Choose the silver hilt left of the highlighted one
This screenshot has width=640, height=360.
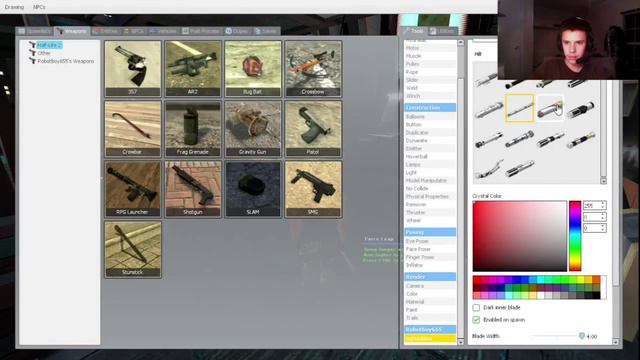[x=489, y=109]
